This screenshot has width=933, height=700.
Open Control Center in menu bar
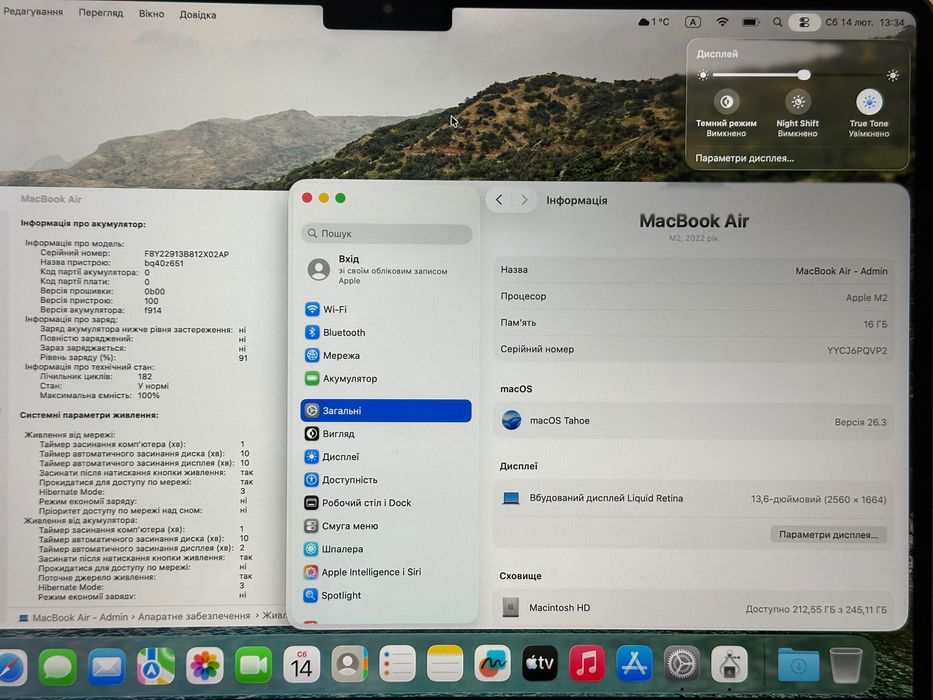[x=804, y=23]
